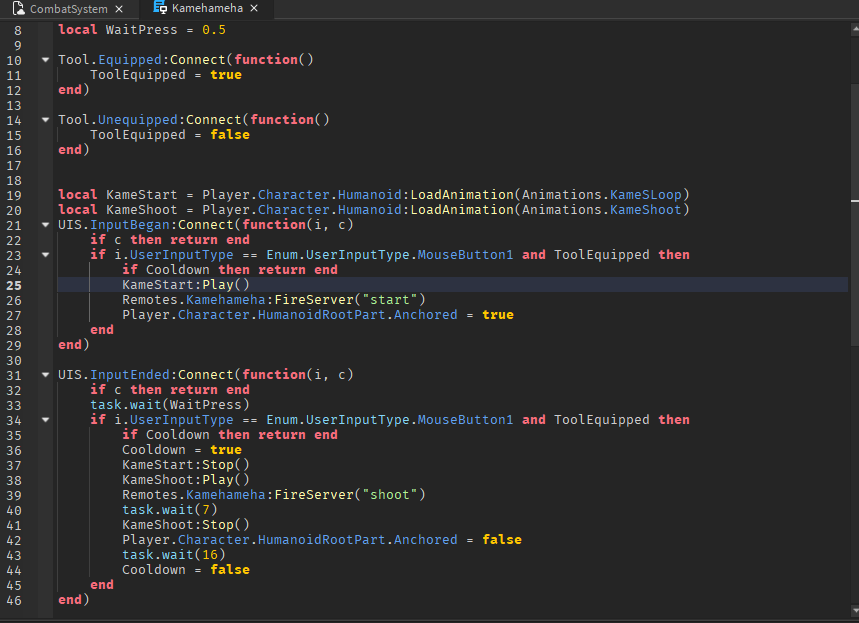Switch to the Kamehameha tab
859x623 pixels.
(x=208, y=10)
